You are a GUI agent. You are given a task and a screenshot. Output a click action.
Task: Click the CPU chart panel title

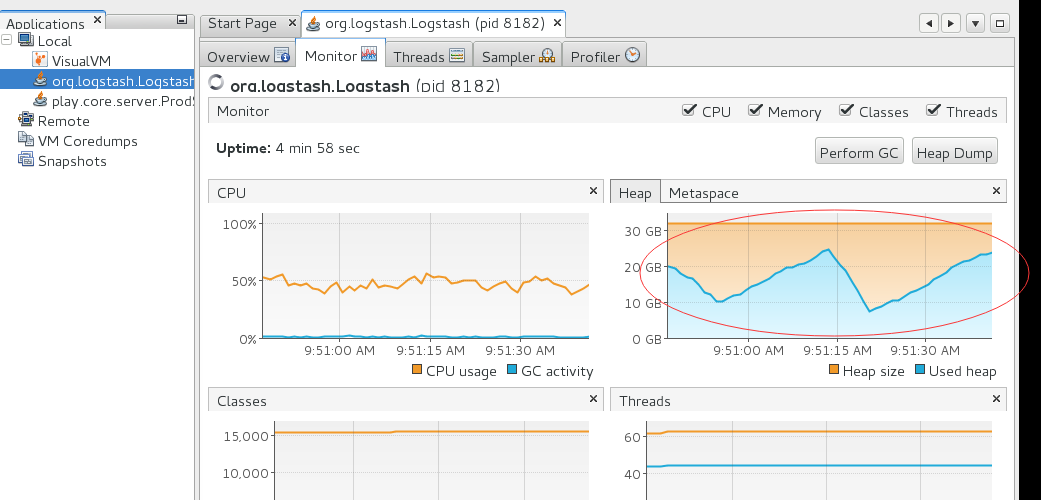tap(232, 193)
